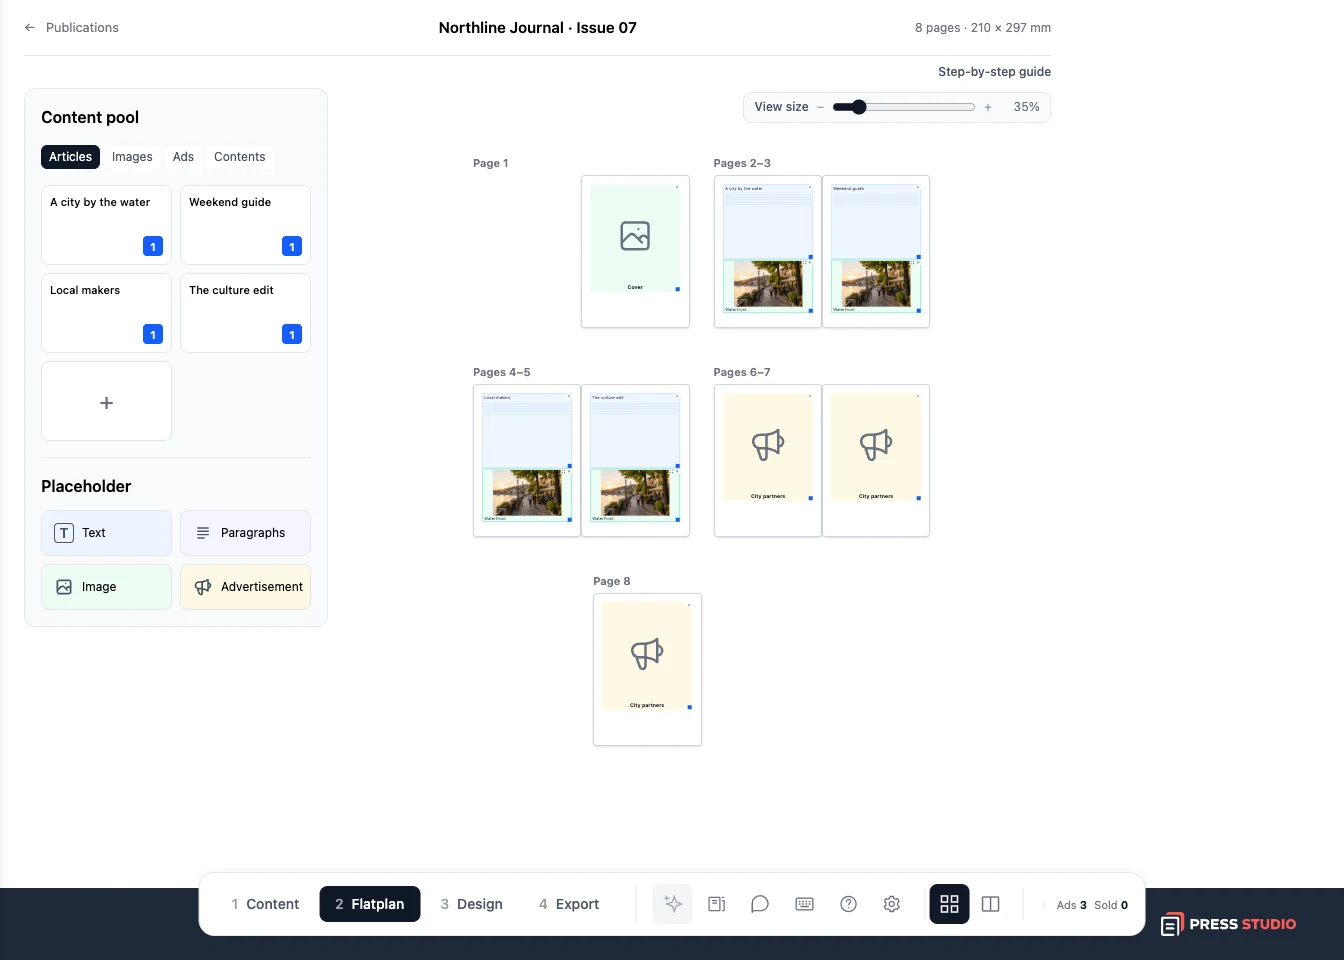Select the Advertisement placeholder

point(245,587)
